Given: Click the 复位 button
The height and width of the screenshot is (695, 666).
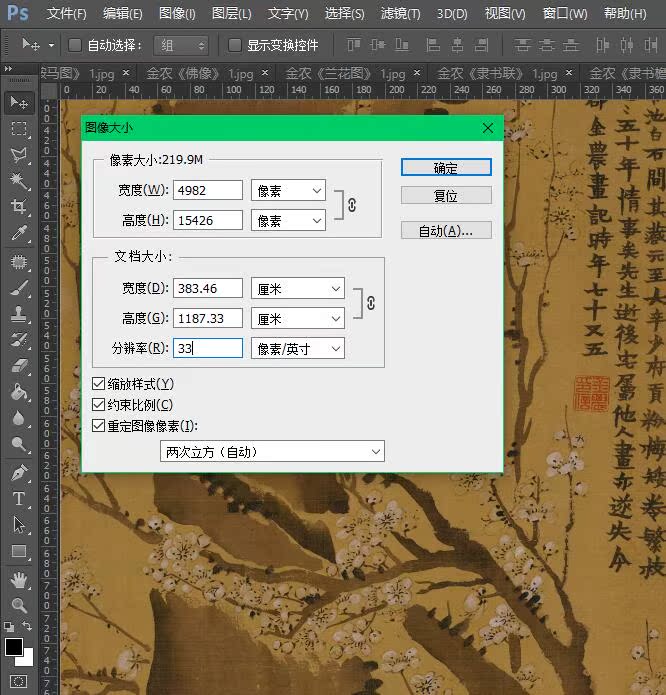Looking at the screenshot, I should 446,195.
